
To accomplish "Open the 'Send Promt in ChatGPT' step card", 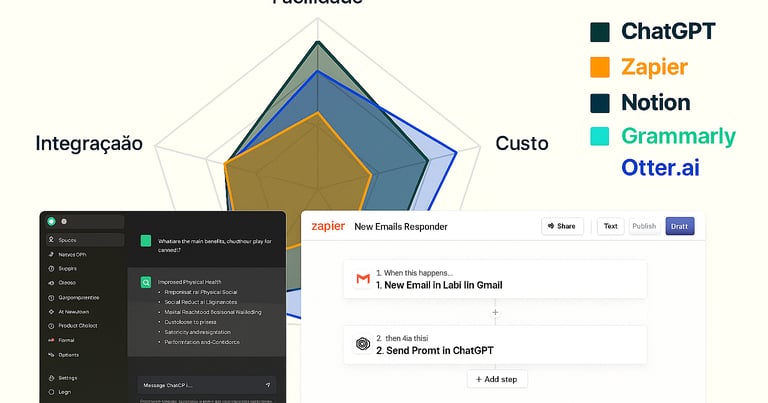I will tap(495, 345).
